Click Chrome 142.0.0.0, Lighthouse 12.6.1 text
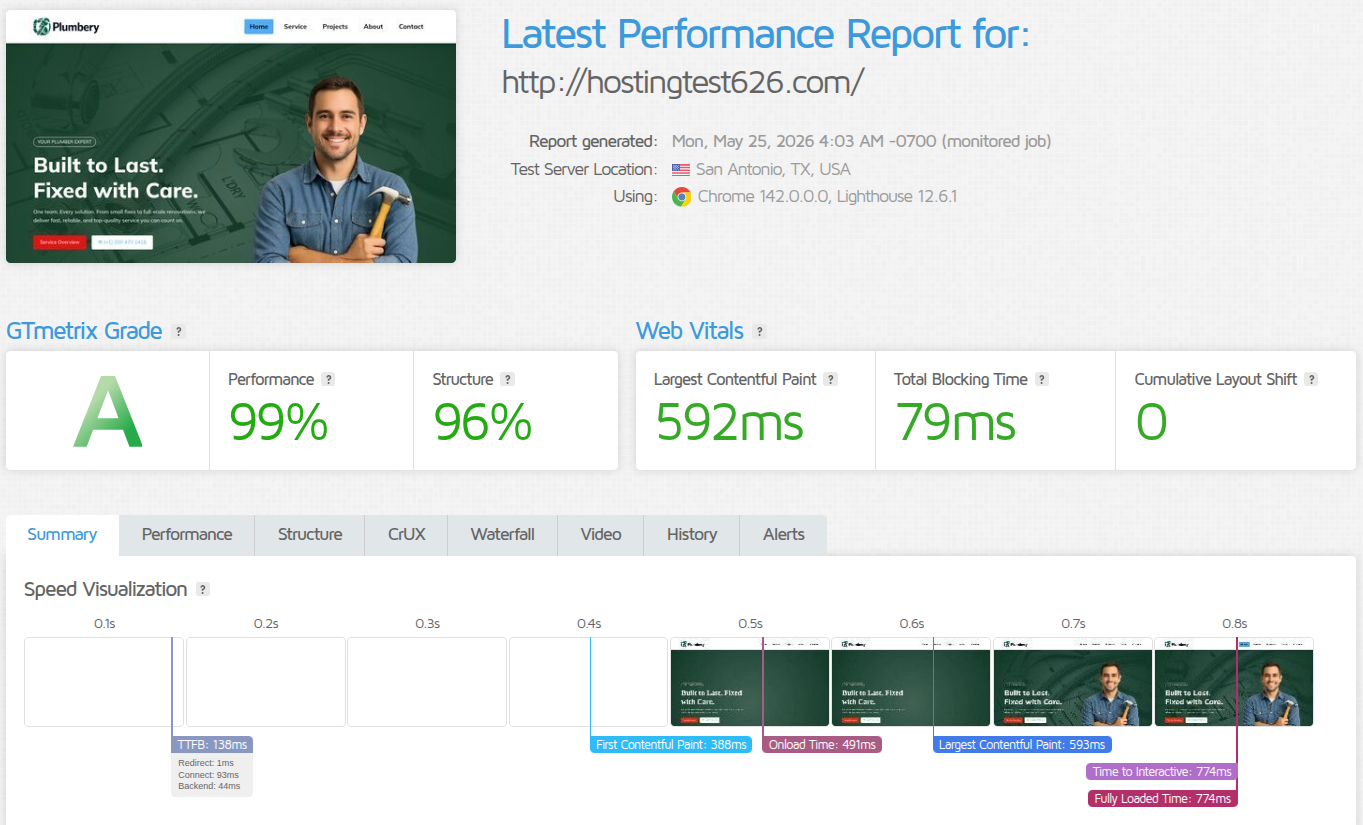The image size is (1363, 825). 827,197
